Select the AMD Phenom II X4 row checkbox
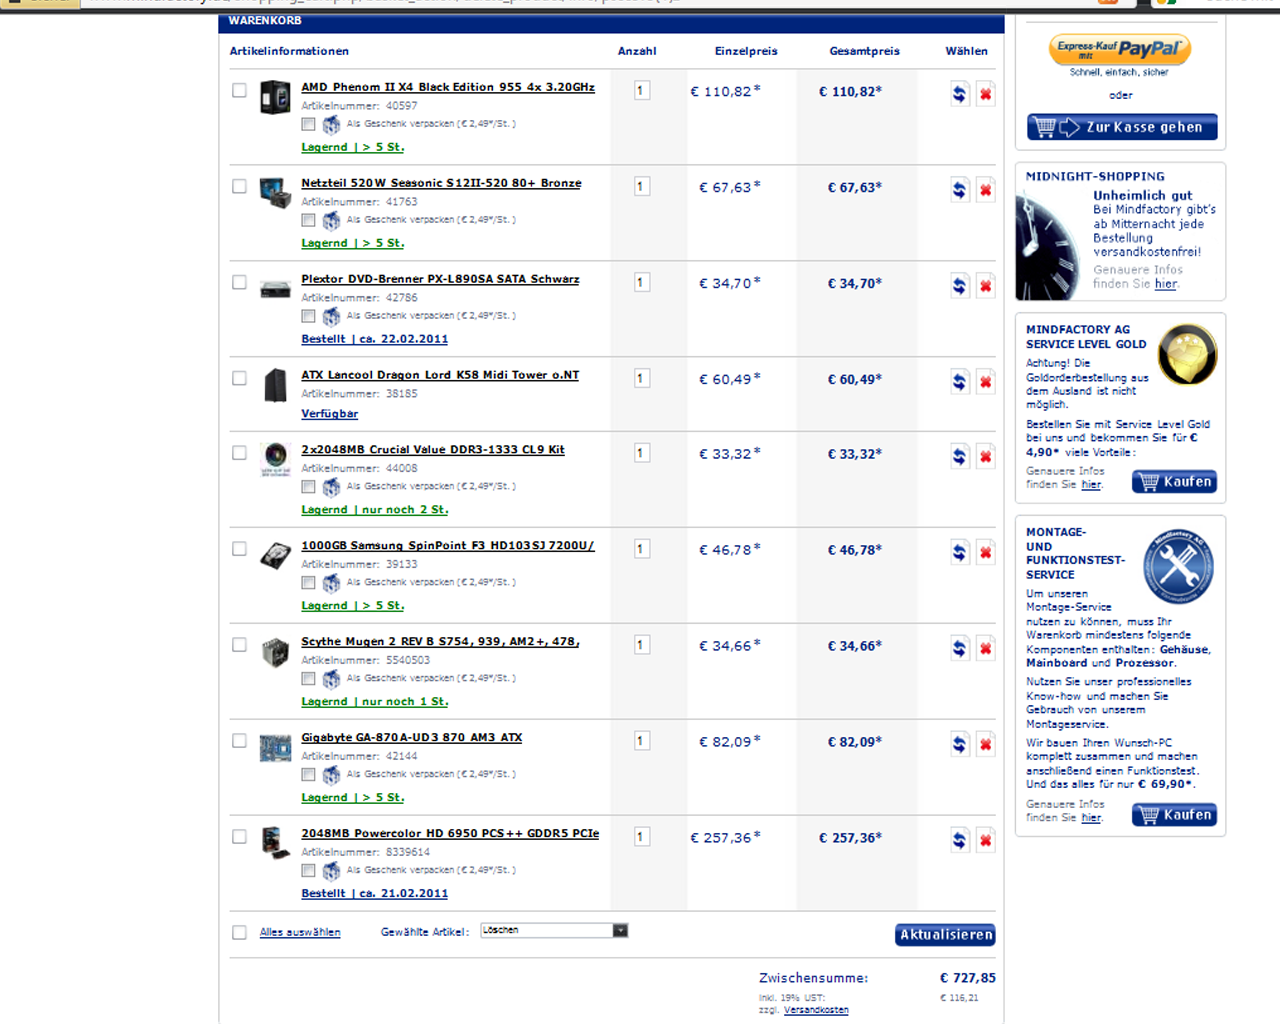The height and width of the screenshot is (1024, 1280). click(239, 91)
